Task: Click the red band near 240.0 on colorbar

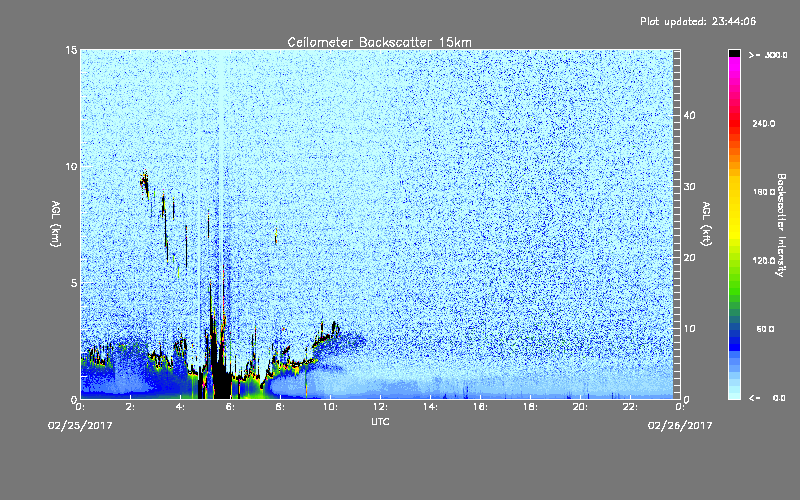Action: coord(734,122)
